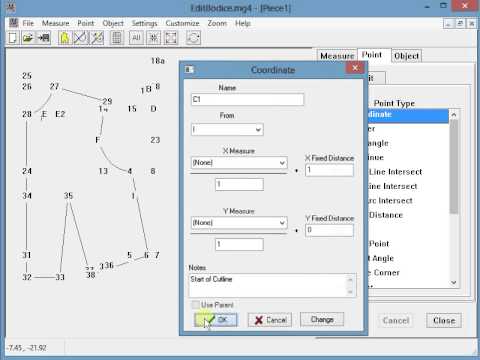Select 'Line Intersect' in Point Type list
480x360 pixels.
point(395,172)
